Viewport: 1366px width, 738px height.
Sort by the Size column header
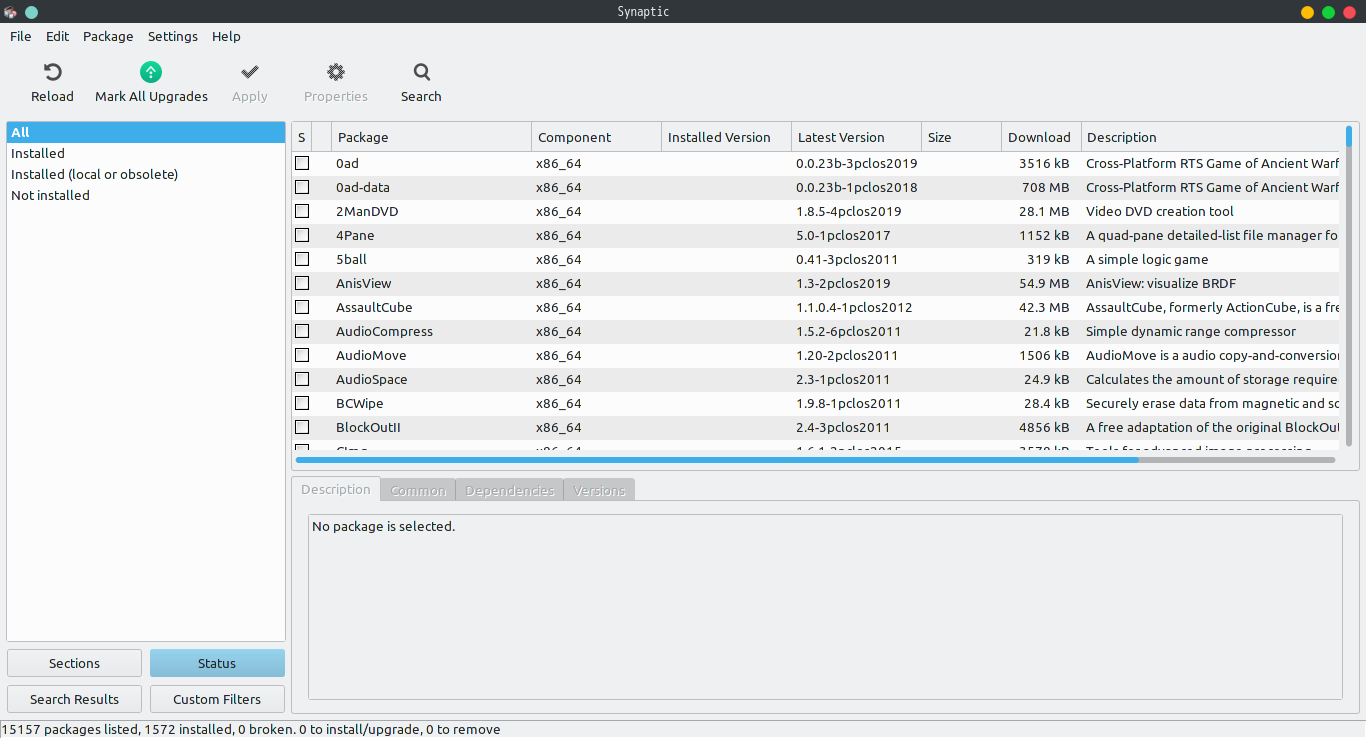(x=962, y=137)
